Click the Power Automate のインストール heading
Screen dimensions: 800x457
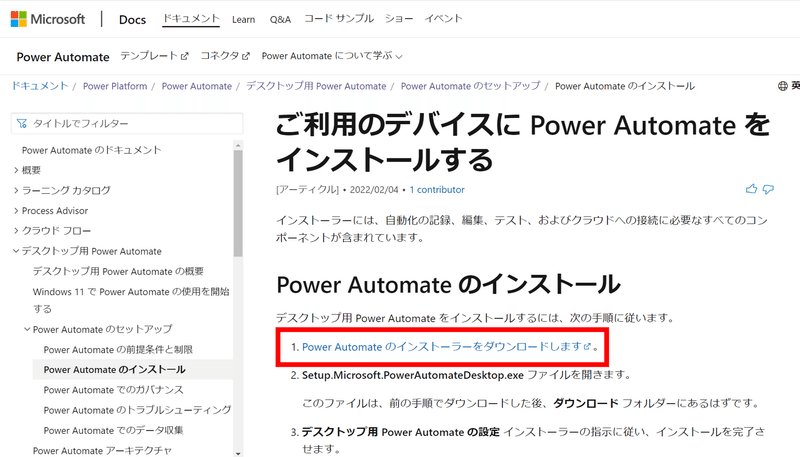448,285
